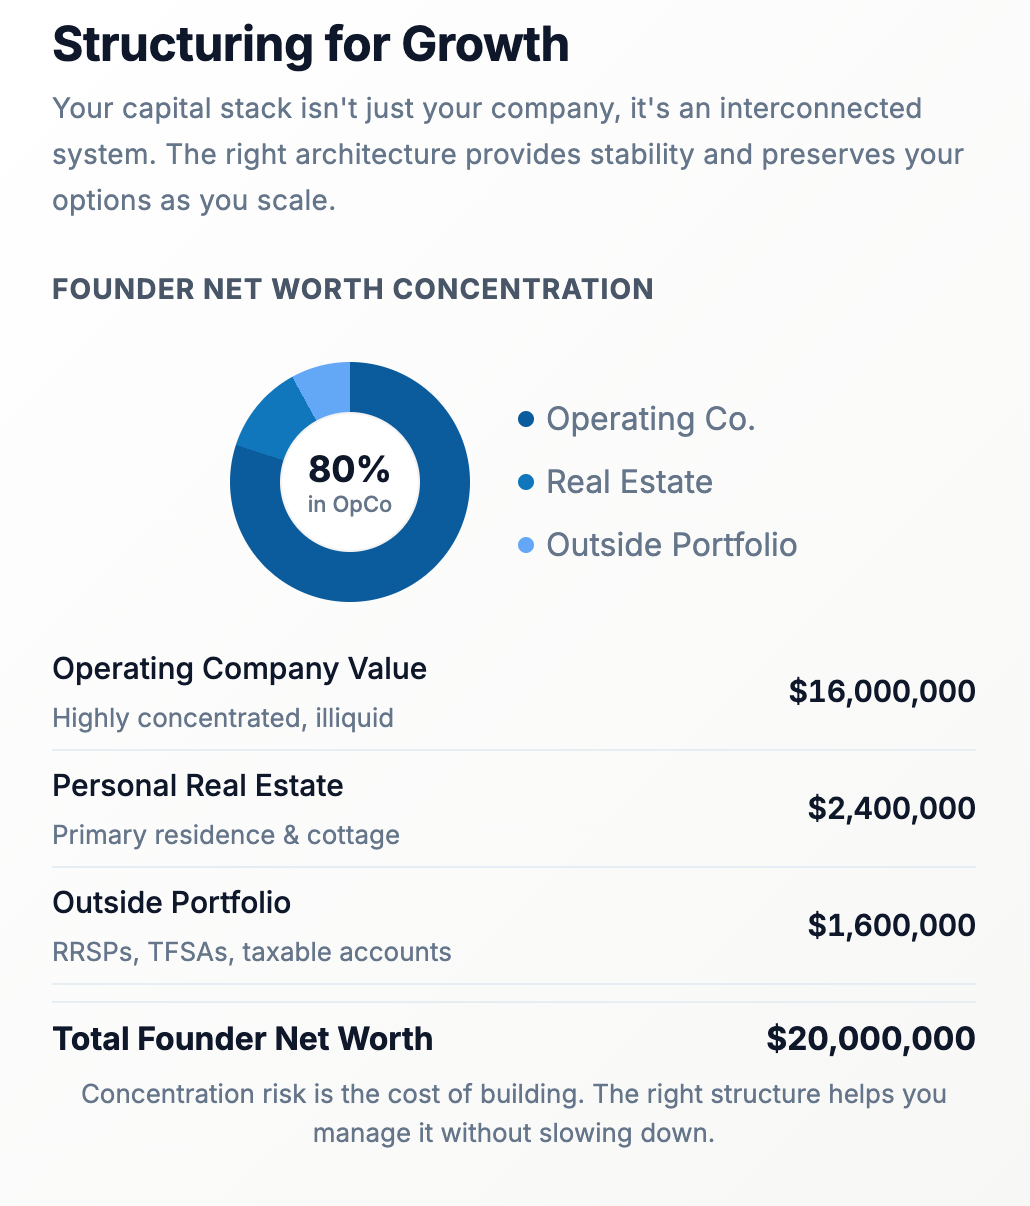Click the $2,400,000 amount

point(891,808)
